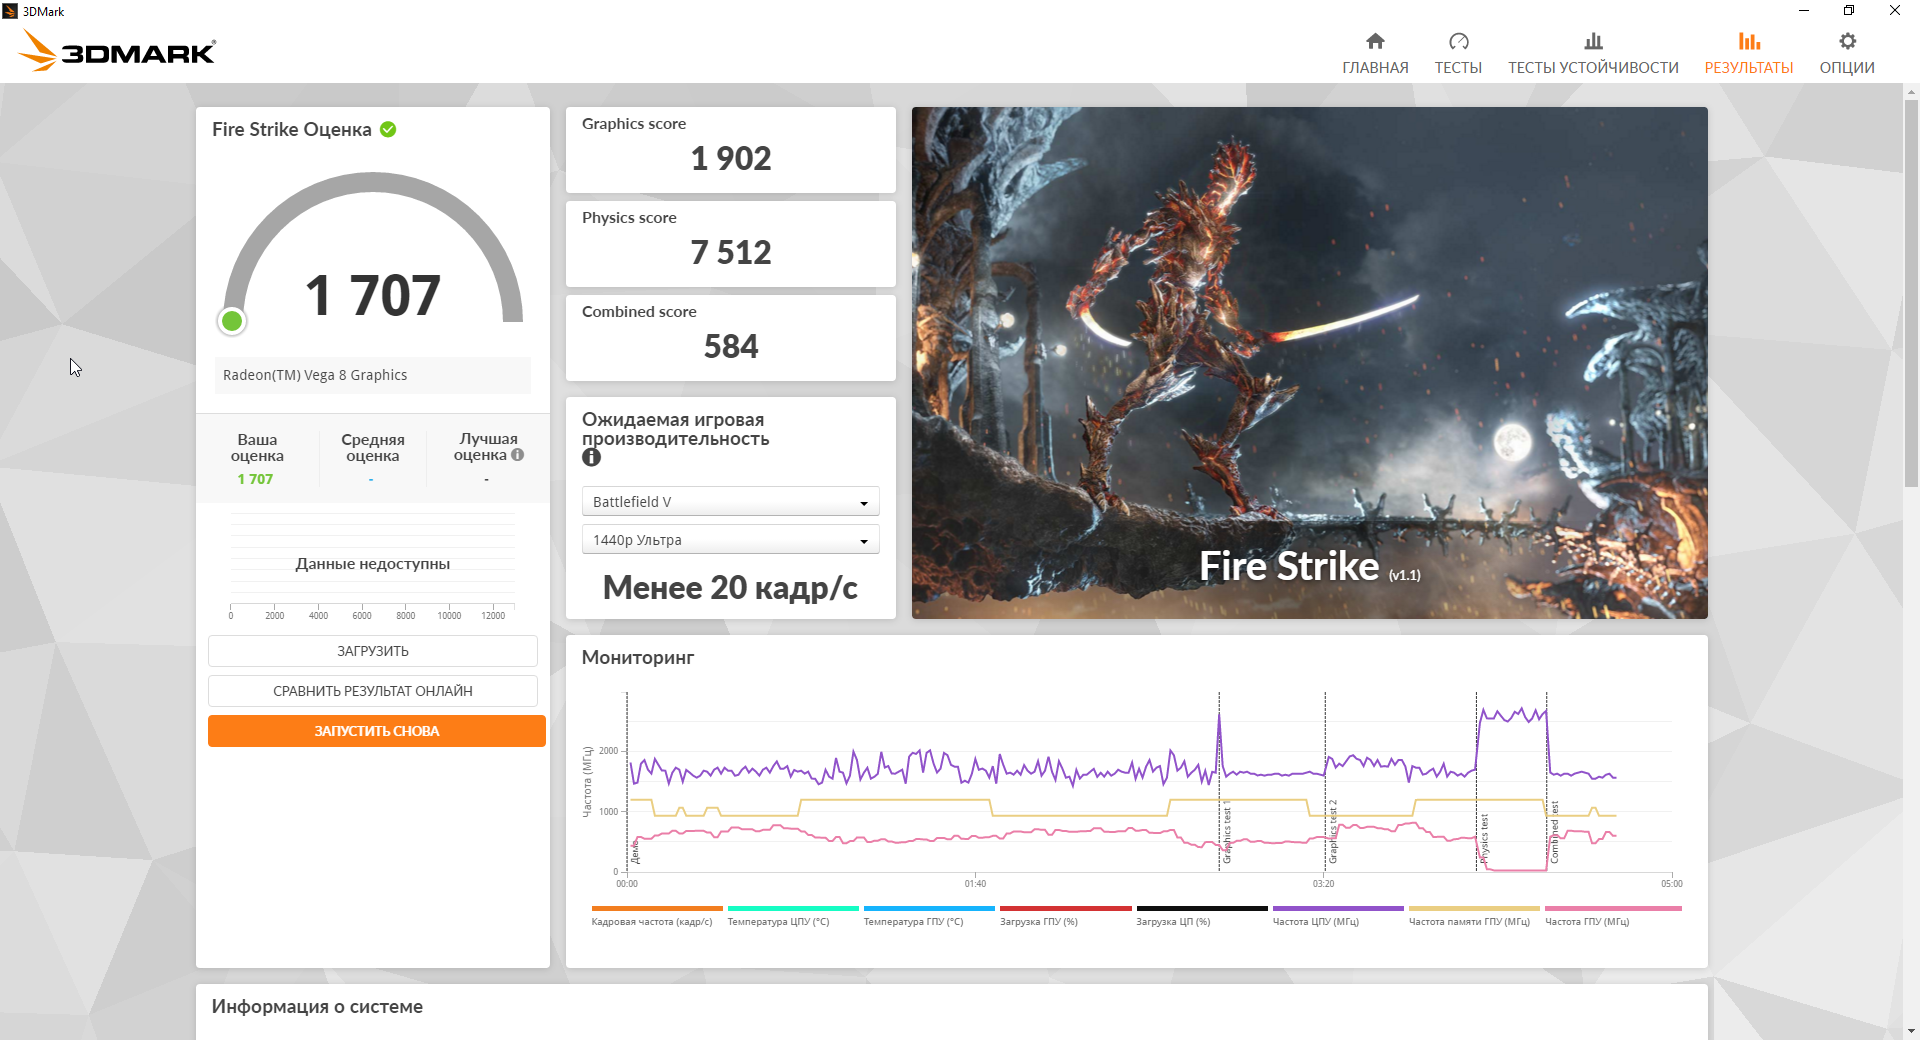Viewport: 1920px width, 1040px height.
Task: Restore down the 3DMark window
Action: click(1849, 11)
